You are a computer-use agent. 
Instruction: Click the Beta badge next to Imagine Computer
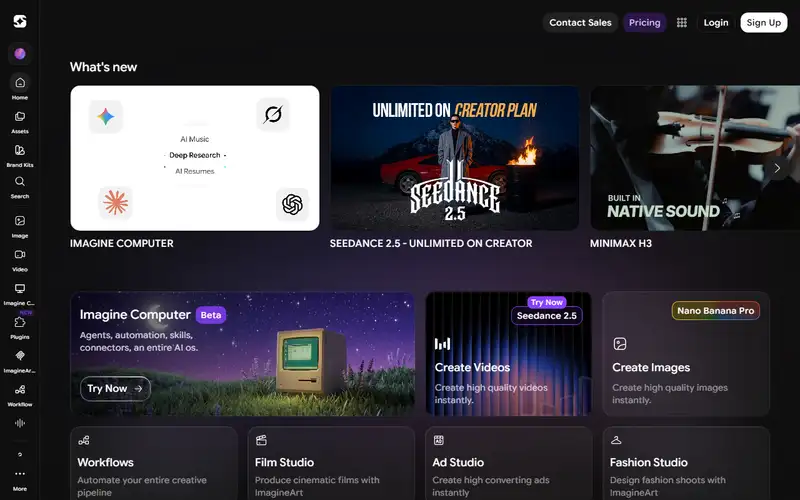point(211,315)
